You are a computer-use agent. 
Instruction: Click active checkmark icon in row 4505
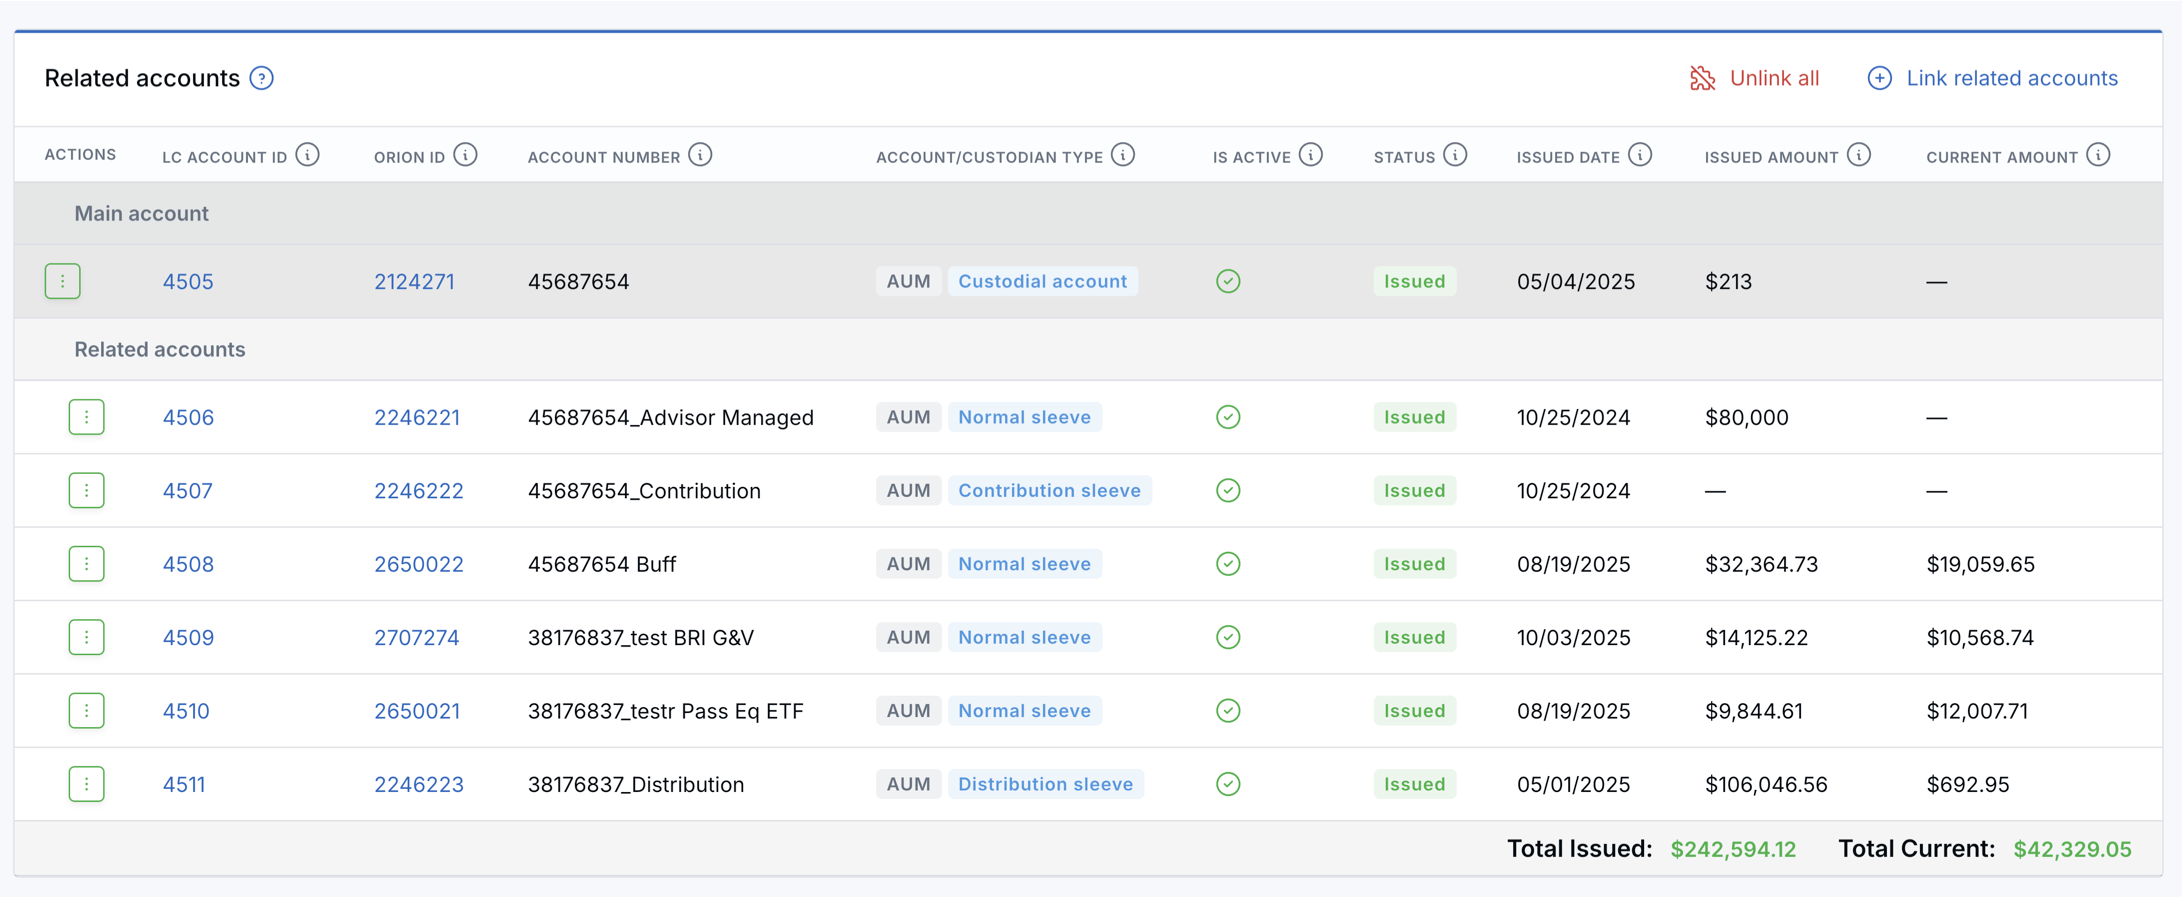[1228, 281]
